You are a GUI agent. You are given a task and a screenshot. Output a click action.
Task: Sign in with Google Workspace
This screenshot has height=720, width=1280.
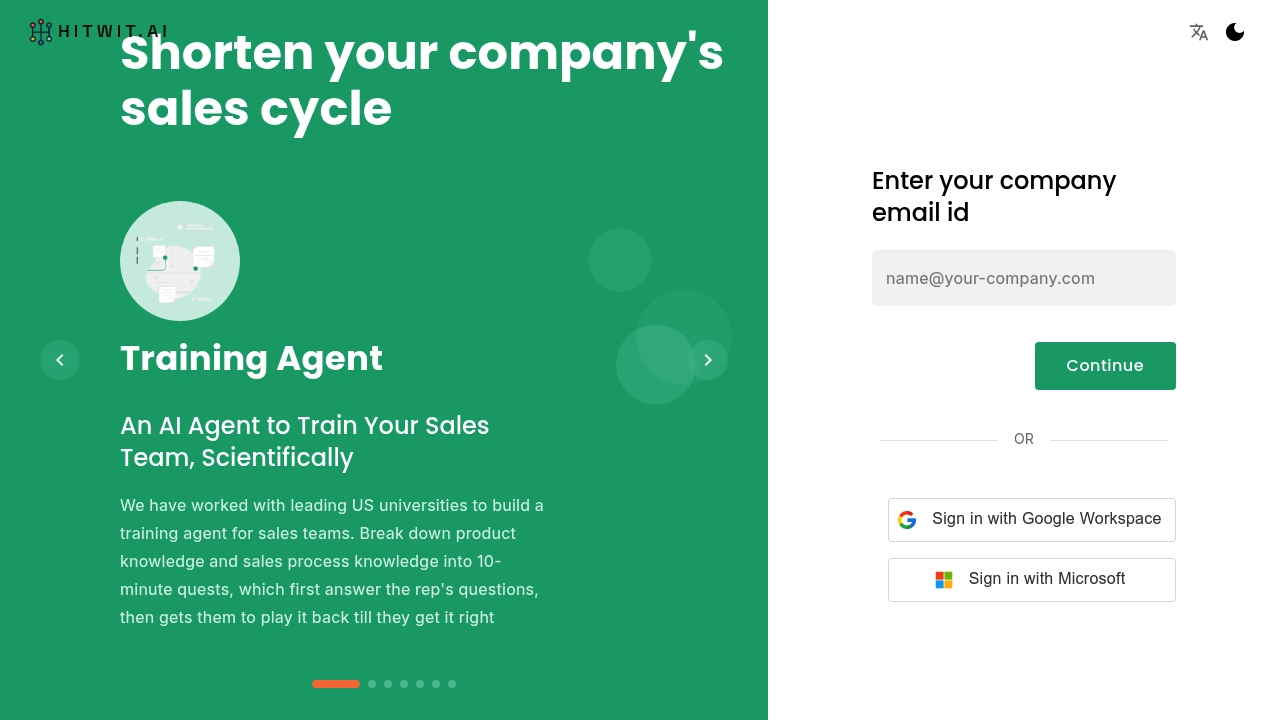pos(1032,520)
